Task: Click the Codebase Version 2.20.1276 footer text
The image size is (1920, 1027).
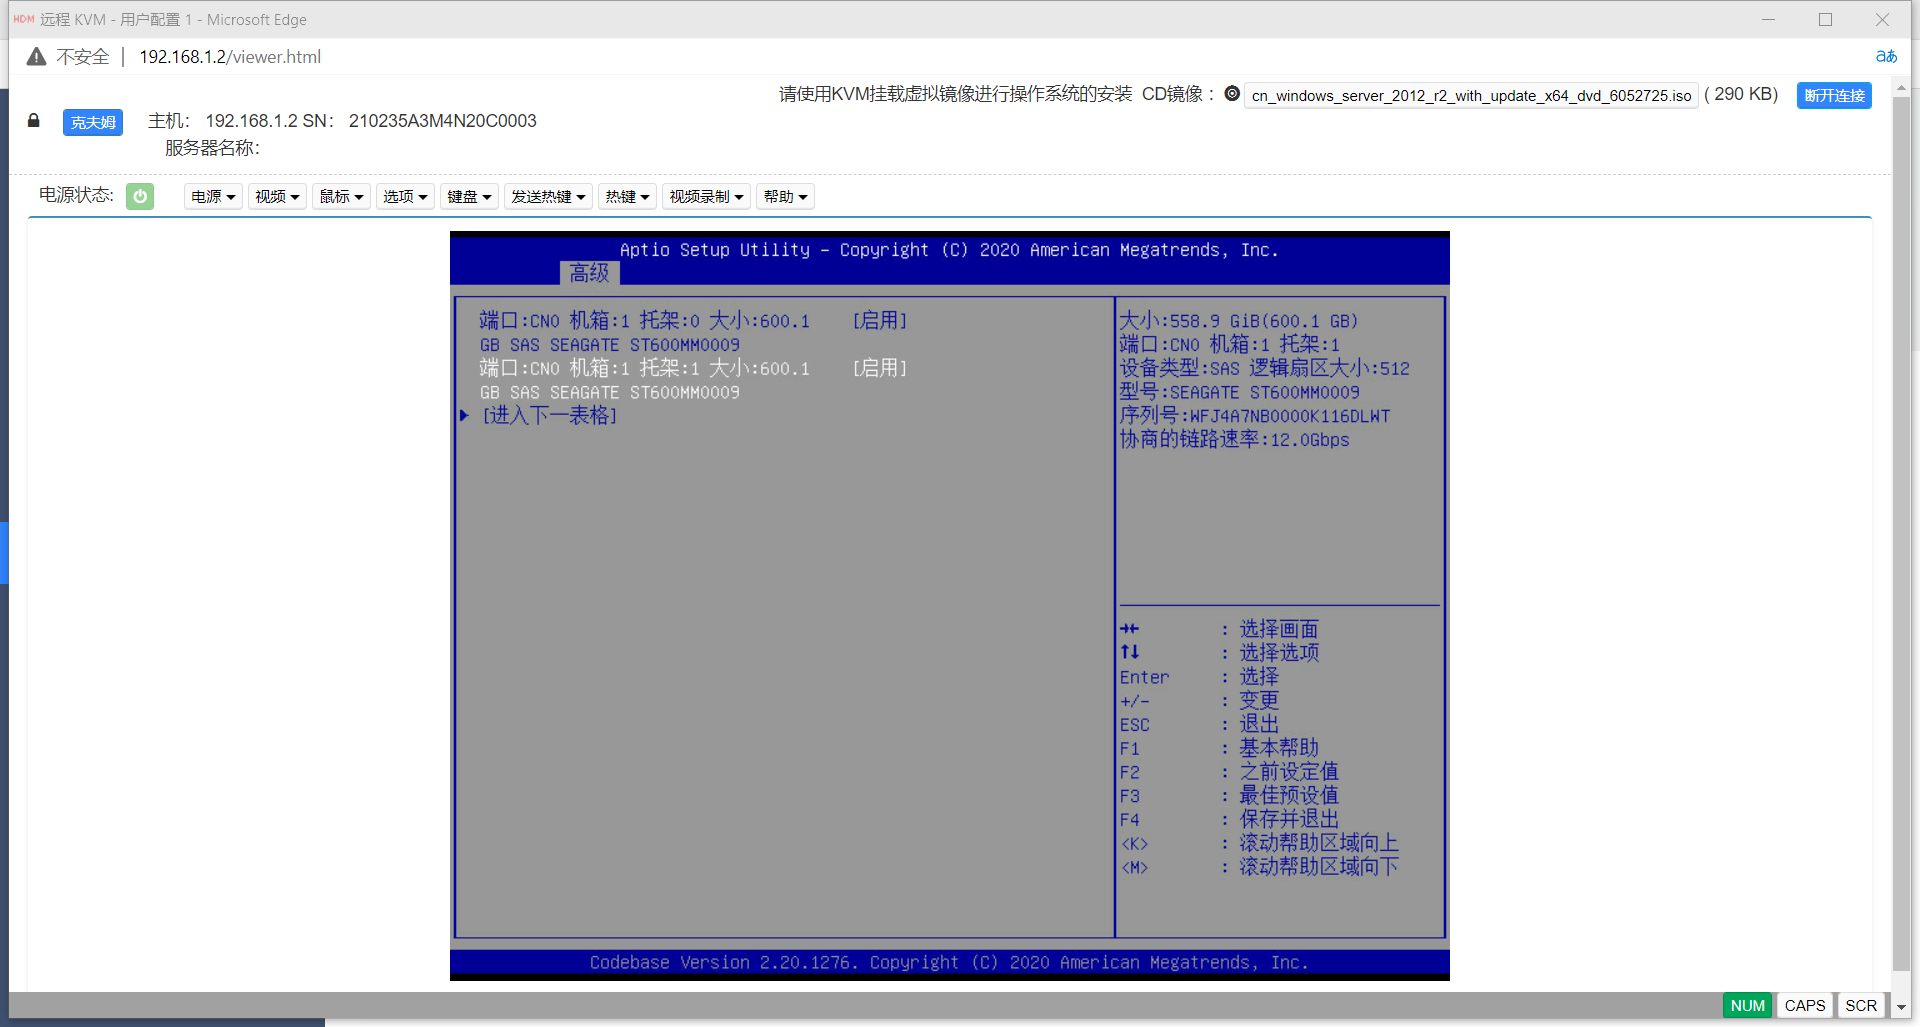Action: click(x=949, y=962)
